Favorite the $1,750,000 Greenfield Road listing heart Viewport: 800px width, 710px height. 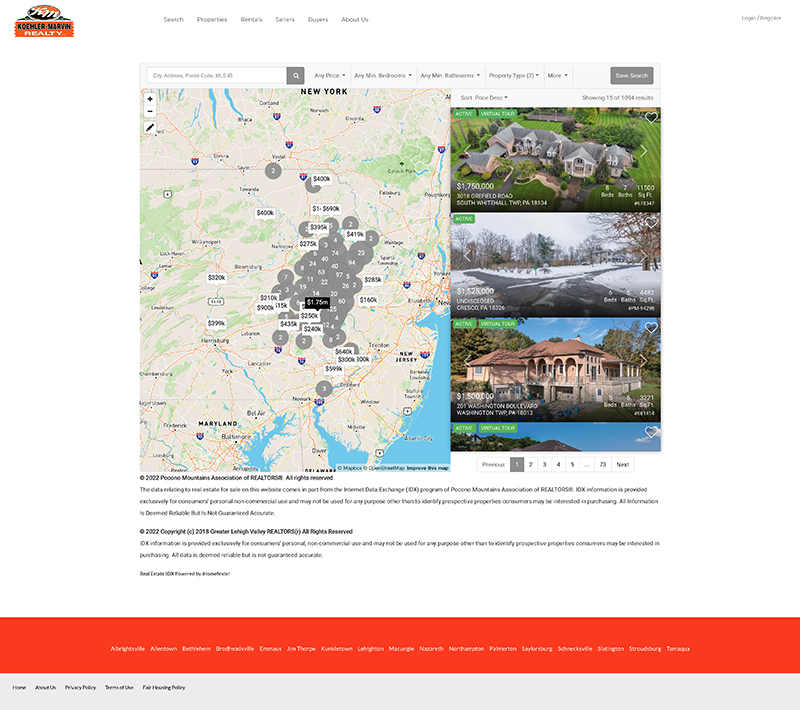tap(651, 118)
